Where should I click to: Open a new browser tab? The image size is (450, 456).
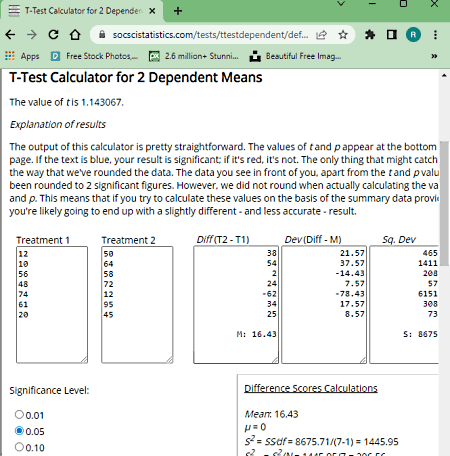click(x=178, y=11)
